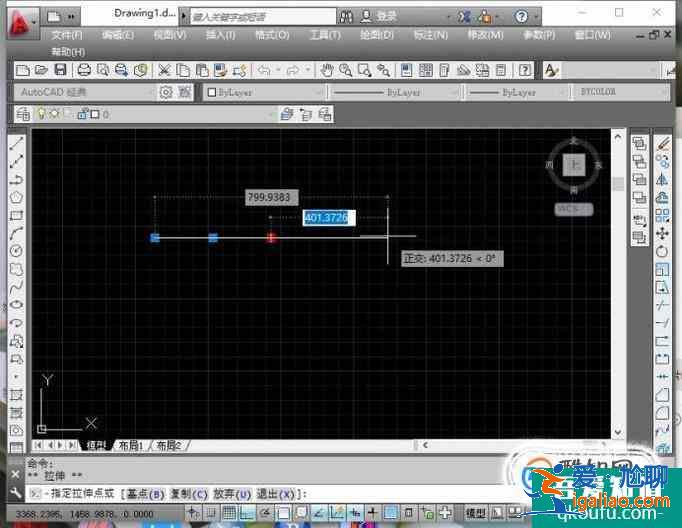Viewport: 682px width, 528px height.
Task: Select the Spline draw tool
Action: click(17, 287)
